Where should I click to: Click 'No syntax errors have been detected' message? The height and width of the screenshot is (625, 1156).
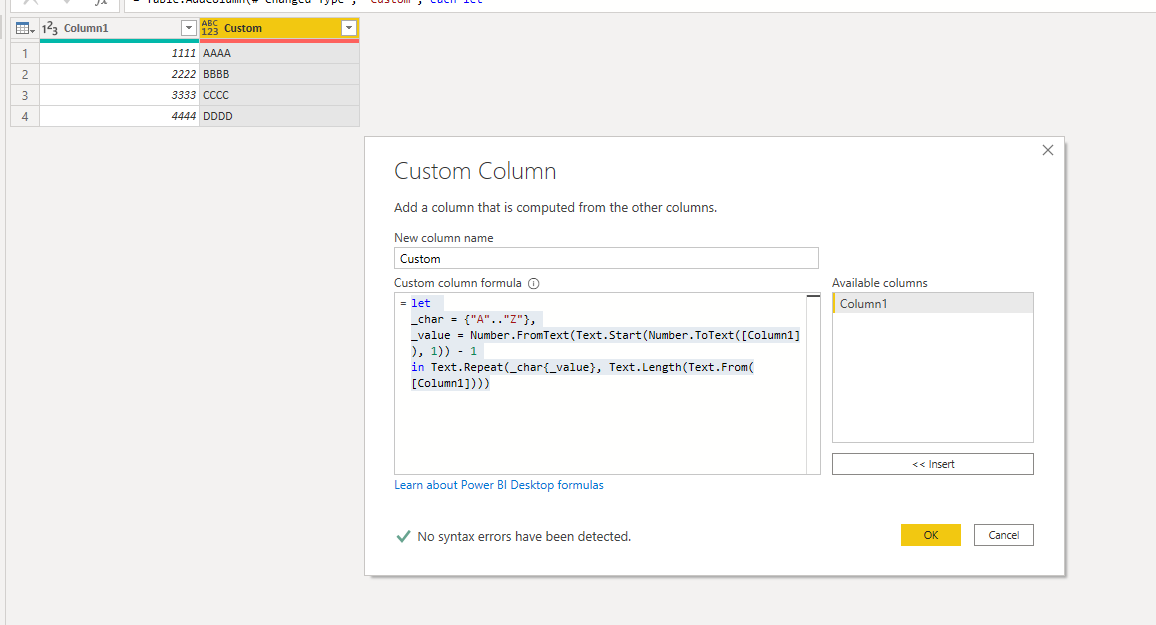[x=524, y=537]
